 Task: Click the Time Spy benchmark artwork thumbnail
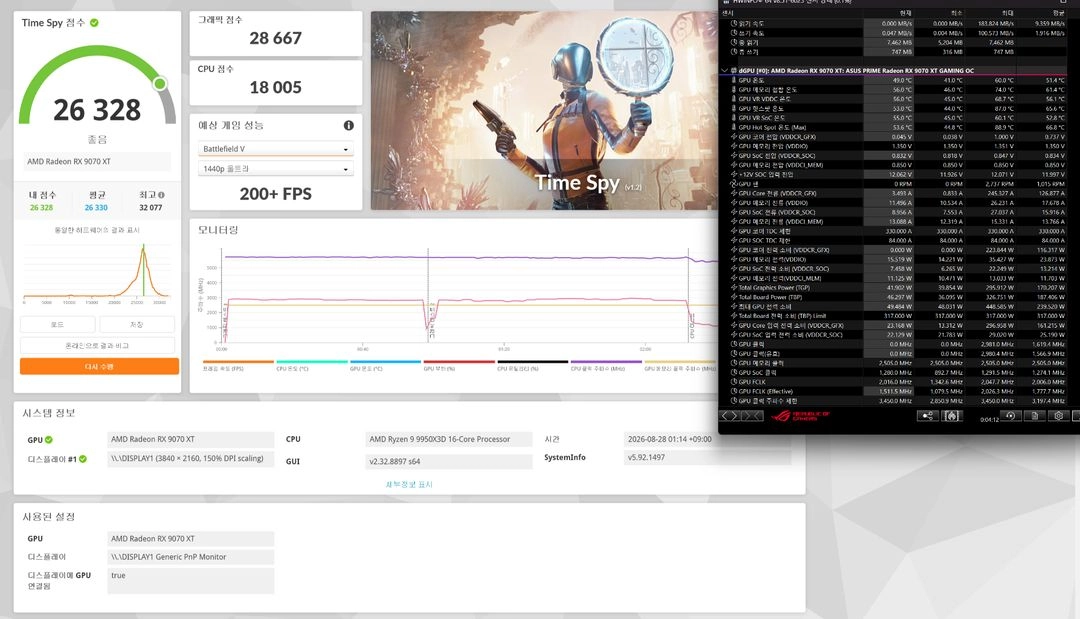tap(544, 110)
